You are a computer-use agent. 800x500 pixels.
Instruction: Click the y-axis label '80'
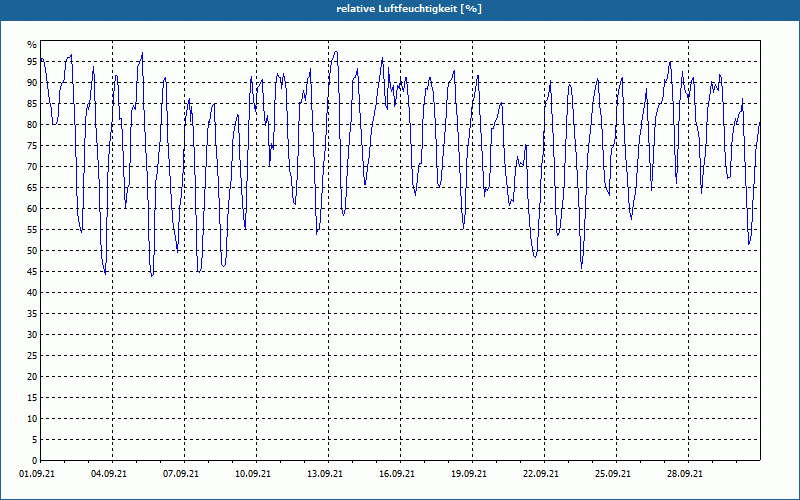[x=32, y=124]
